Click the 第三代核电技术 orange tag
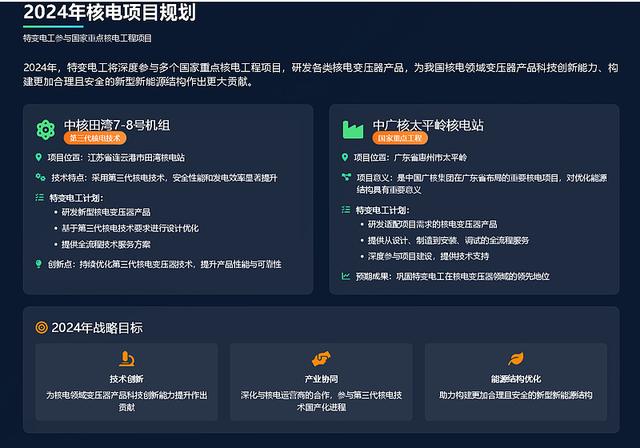Screen dimensions: 640x448 (x=95, y=138)
